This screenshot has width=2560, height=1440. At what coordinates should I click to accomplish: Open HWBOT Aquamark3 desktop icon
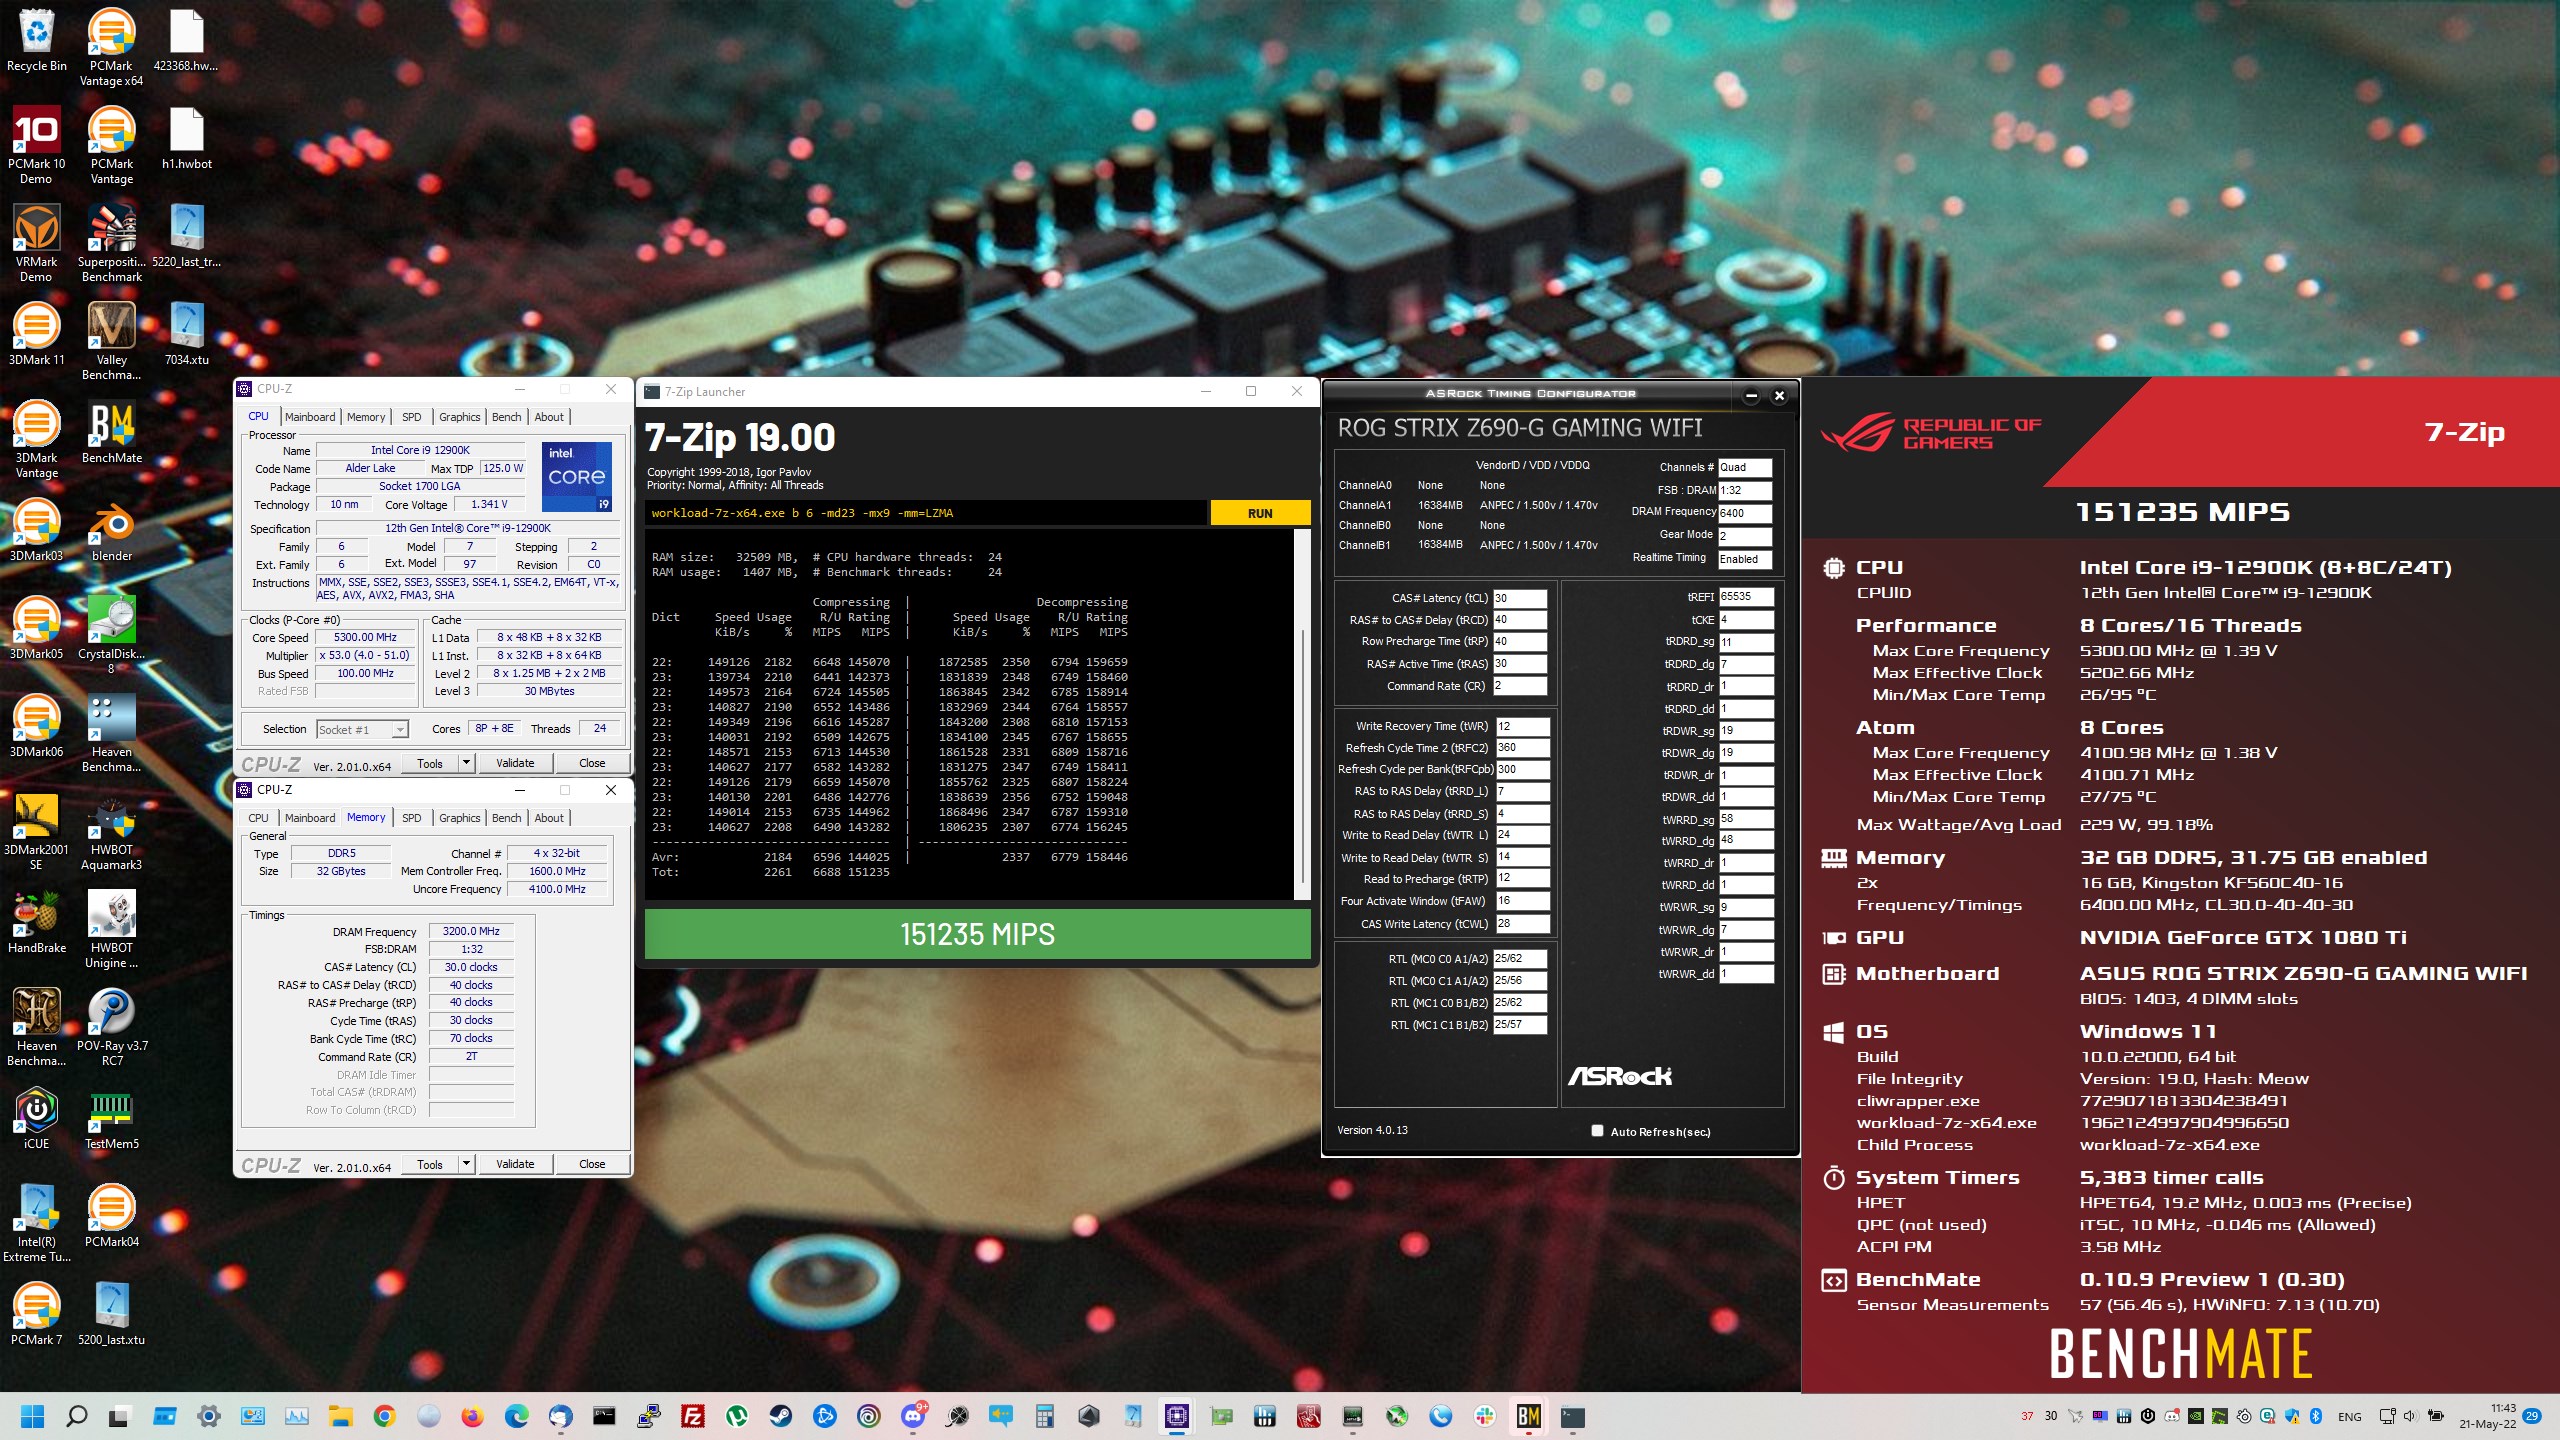pyautogui.click(x=112, y=832)
